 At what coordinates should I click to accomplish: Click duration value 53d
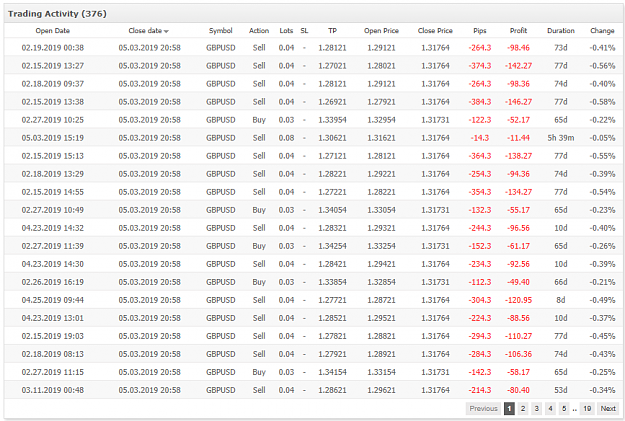pos(560,390)
